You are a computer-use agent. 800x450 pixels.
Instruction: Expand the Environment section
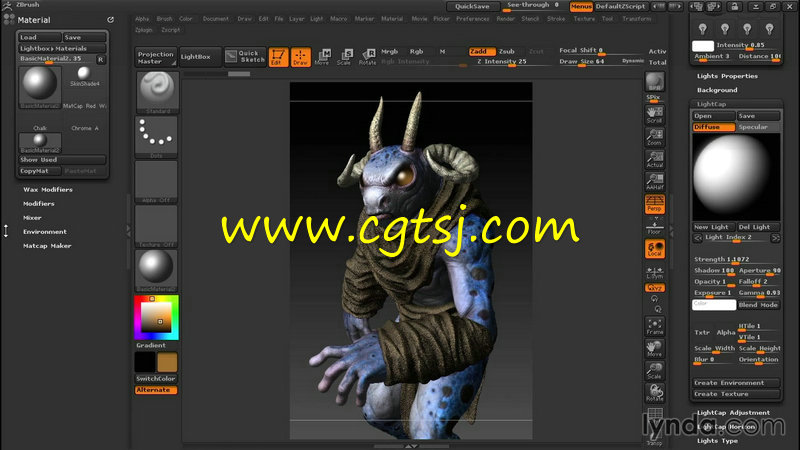pos(45,232)
